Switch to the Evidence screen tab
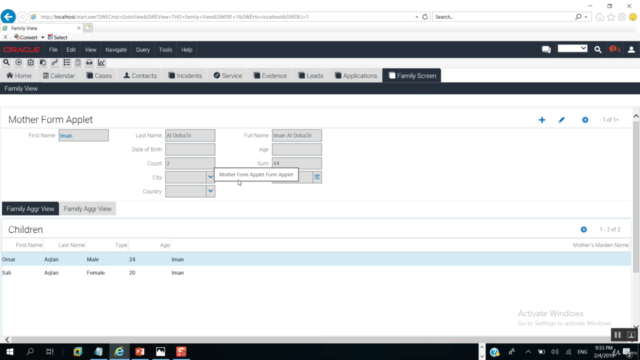 pyautogui.click(x=270, y=76)
